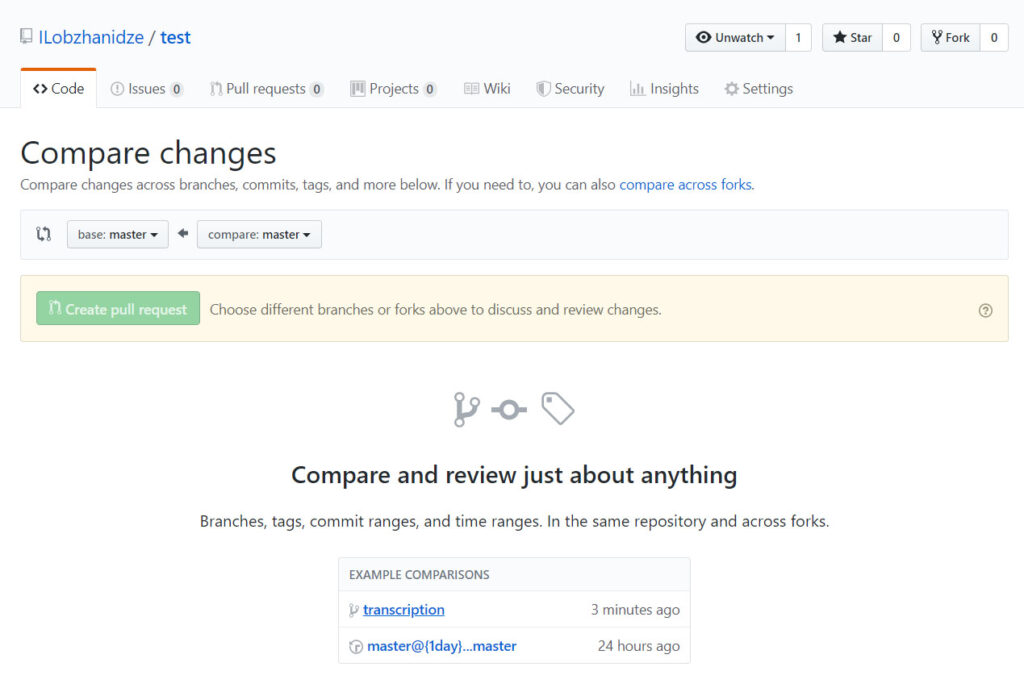
Task: Open the repository Settings tab
Action: click(758, 89)
